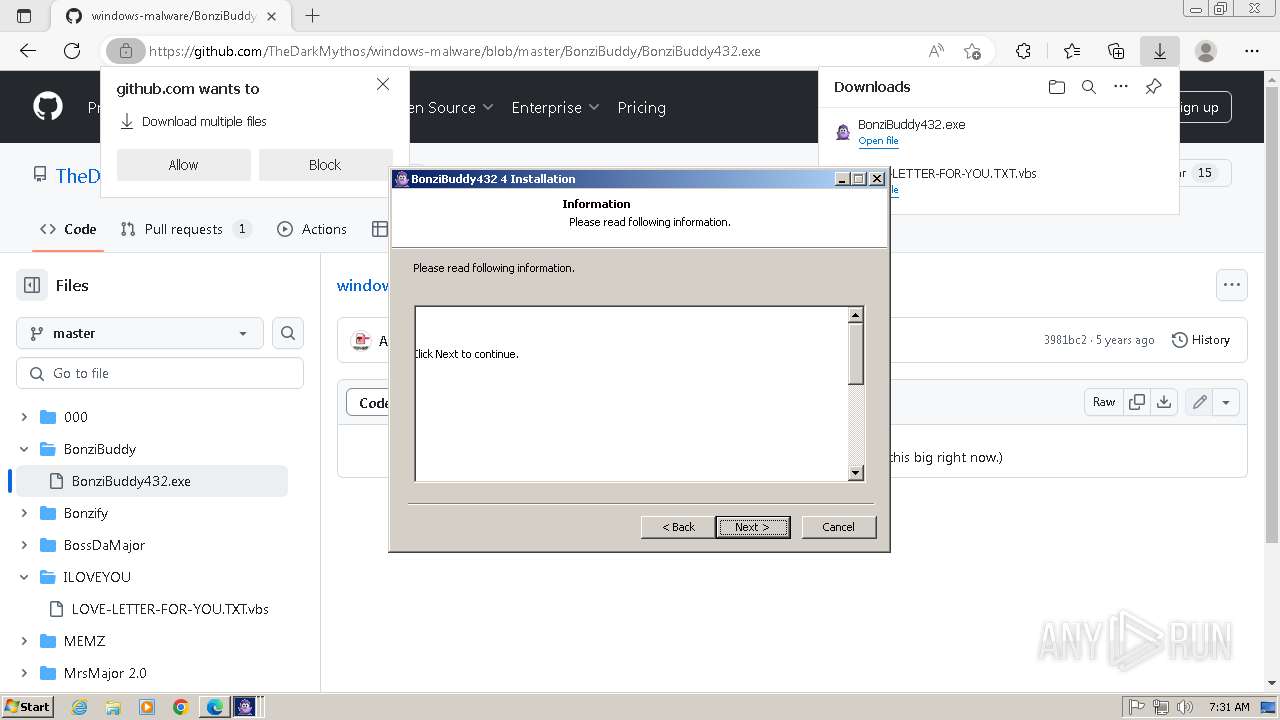Open the browser extensions icon
The height and width of the screenshot is (720, 1280).
1023,51
